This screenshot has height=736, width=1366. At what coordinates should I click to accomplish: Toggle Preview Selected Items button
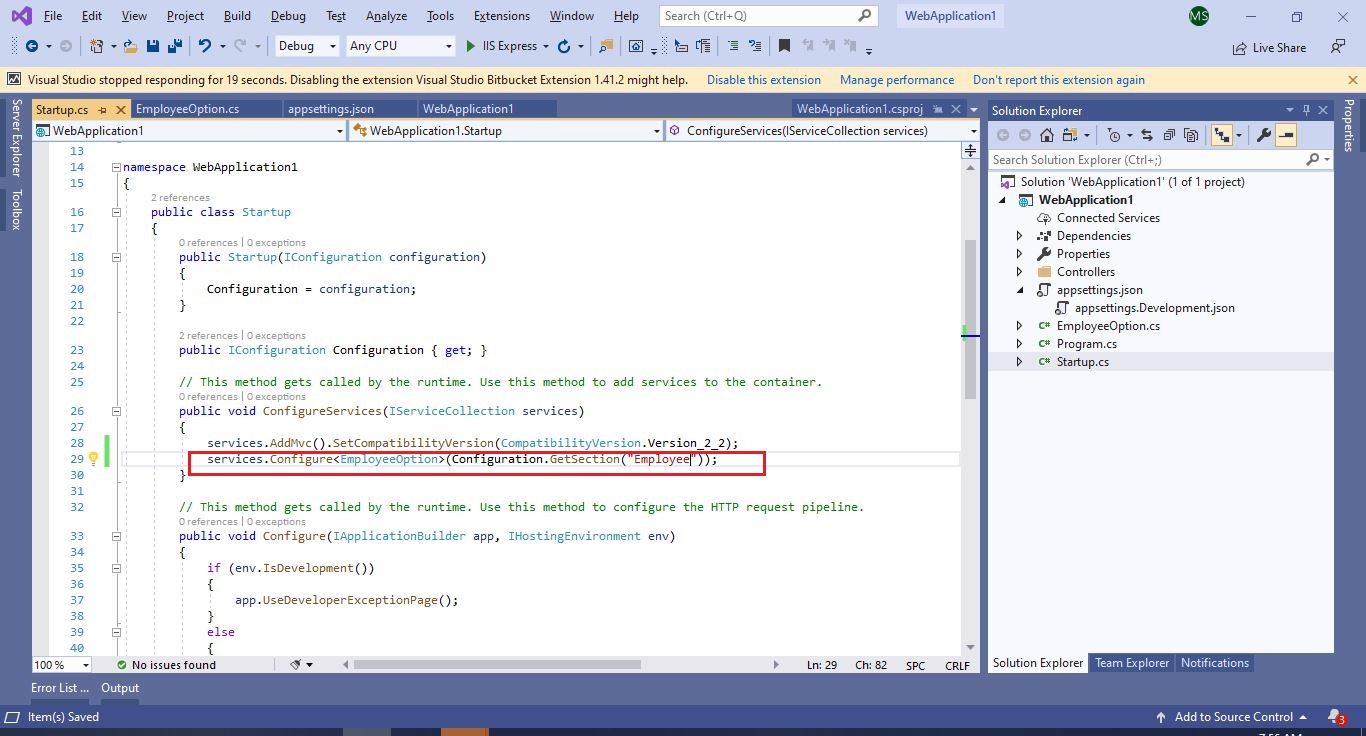1286,135
